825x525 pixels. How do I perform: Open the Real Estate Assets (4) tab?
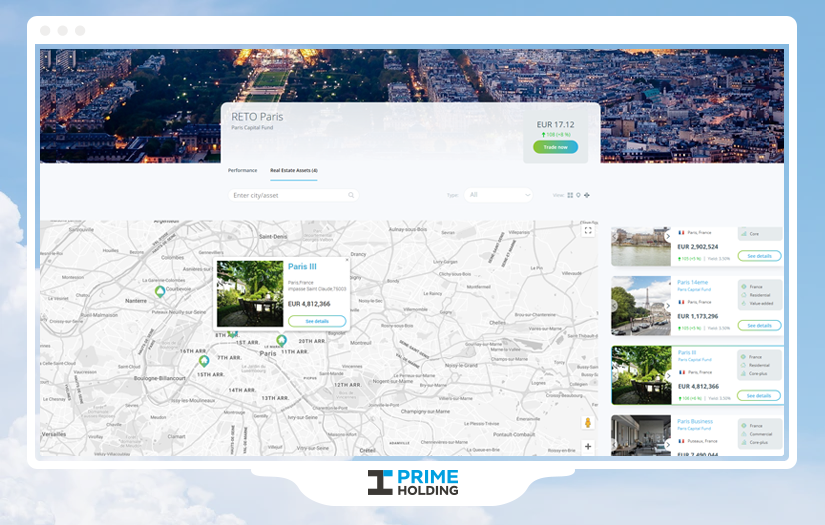pos(294,170)
